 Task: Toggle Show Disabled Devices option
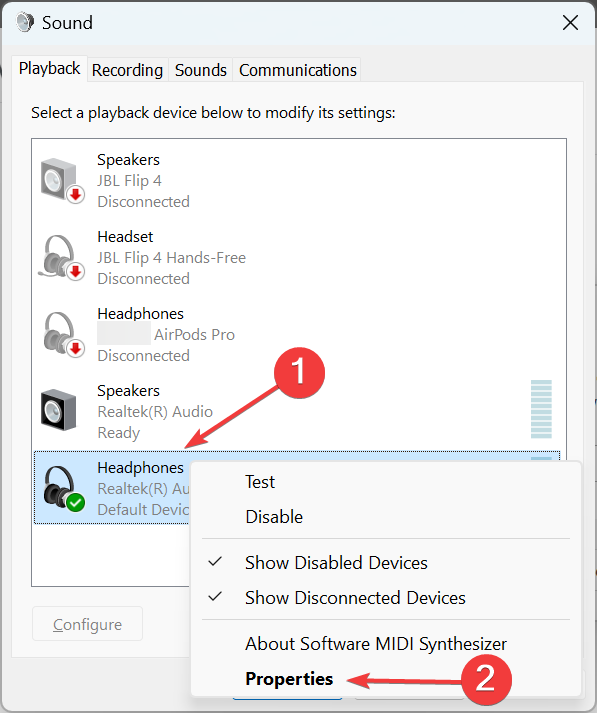pyautogui.click(x=336, y=562)
